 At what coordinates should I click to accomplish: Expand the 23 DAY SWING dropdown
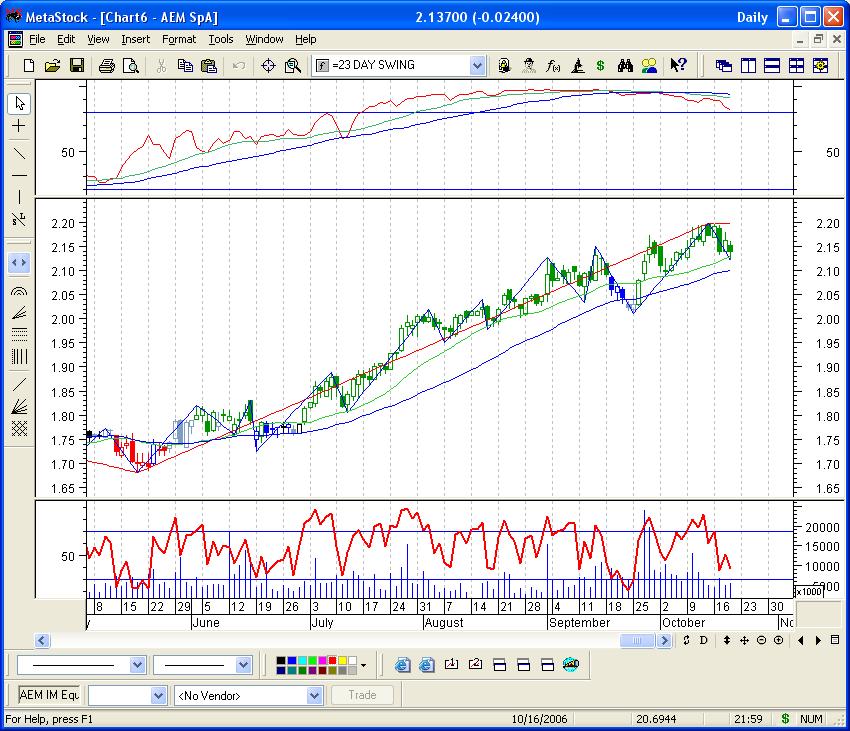477,66
